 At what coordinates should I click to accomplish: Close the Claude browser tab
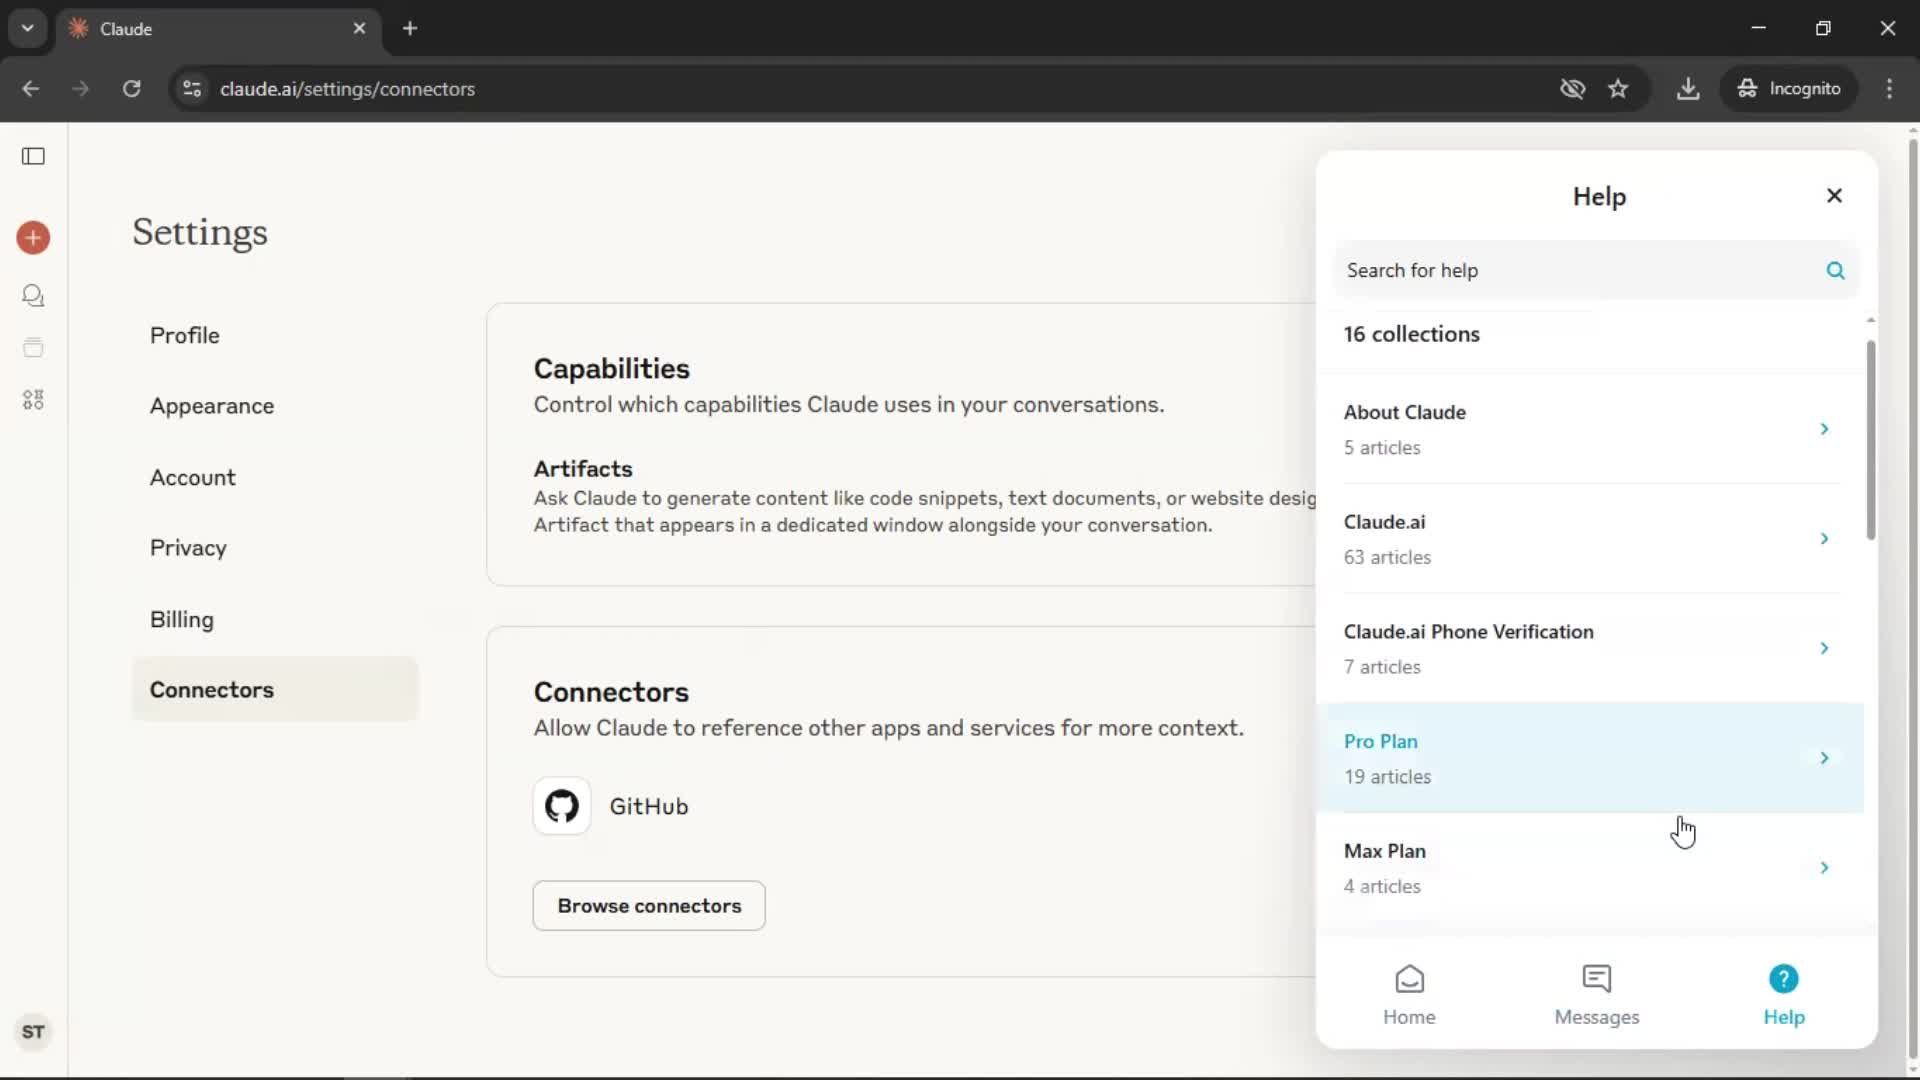point(360,28)
